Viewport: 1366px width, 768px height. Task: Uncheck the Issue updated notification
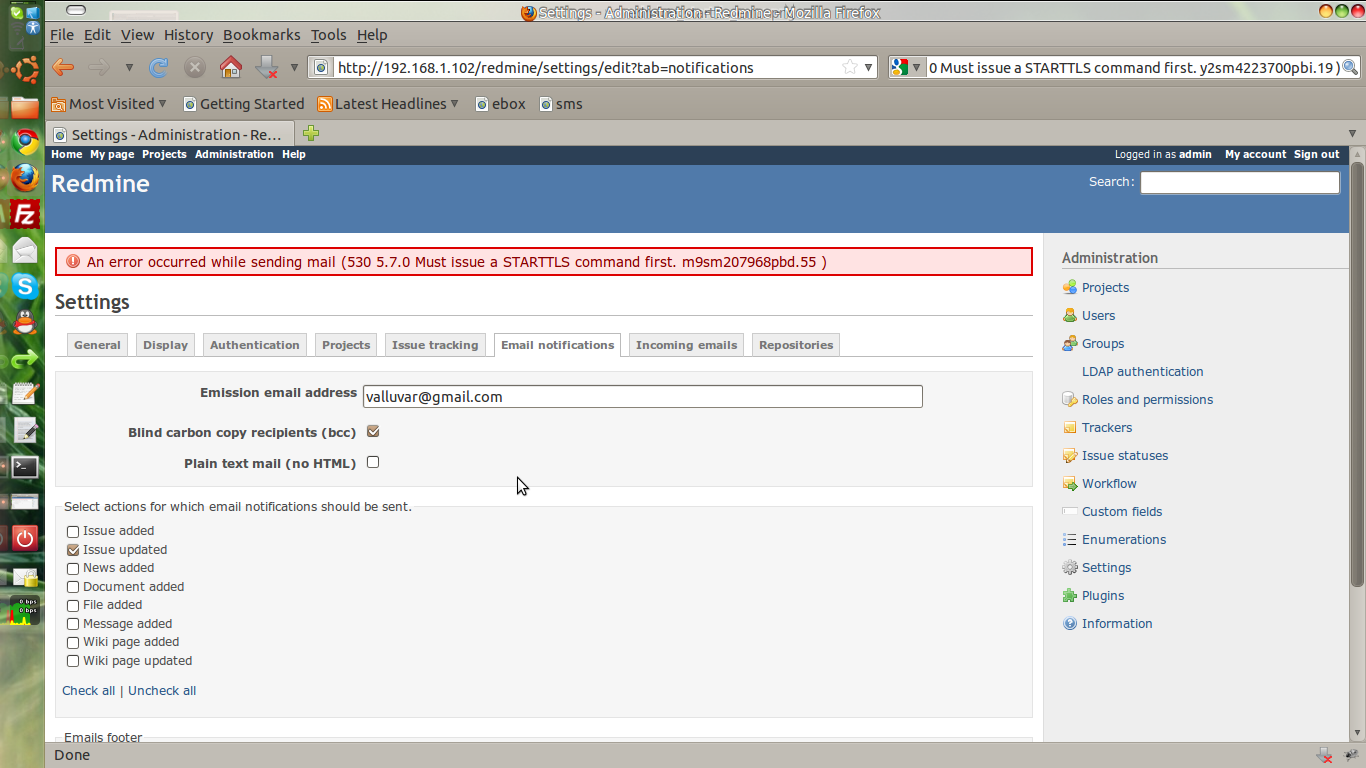tap(73, 550)
